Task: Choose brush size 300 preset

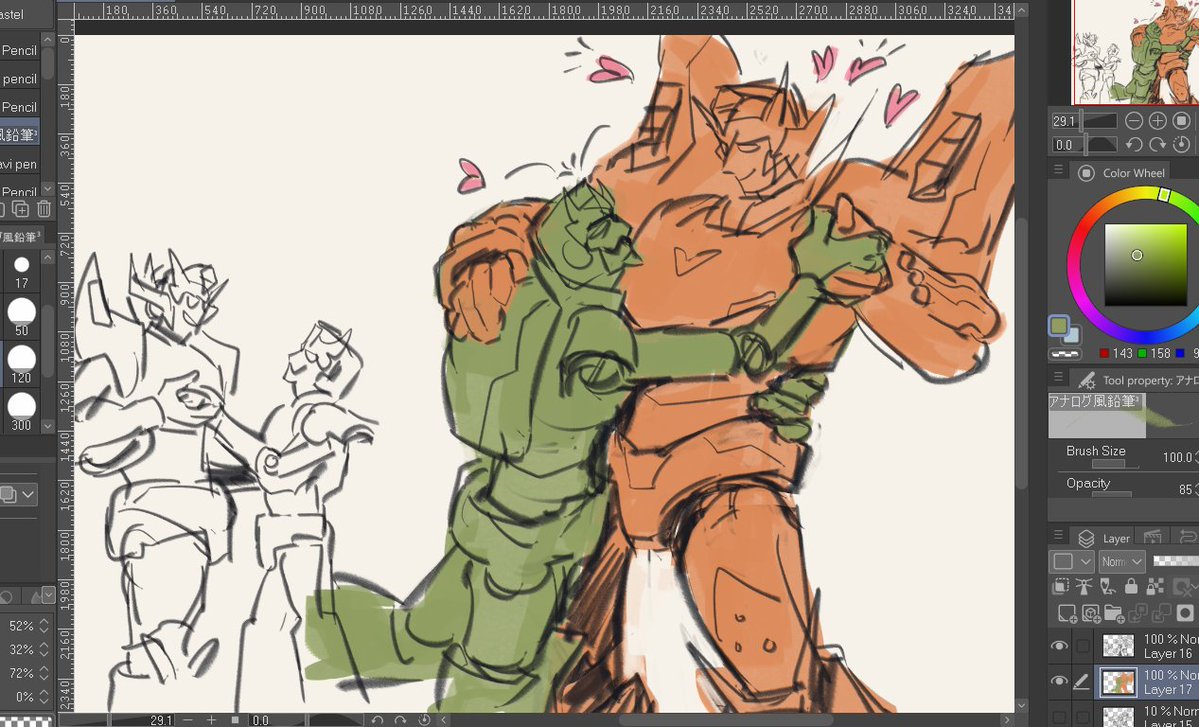Action: 21,412
